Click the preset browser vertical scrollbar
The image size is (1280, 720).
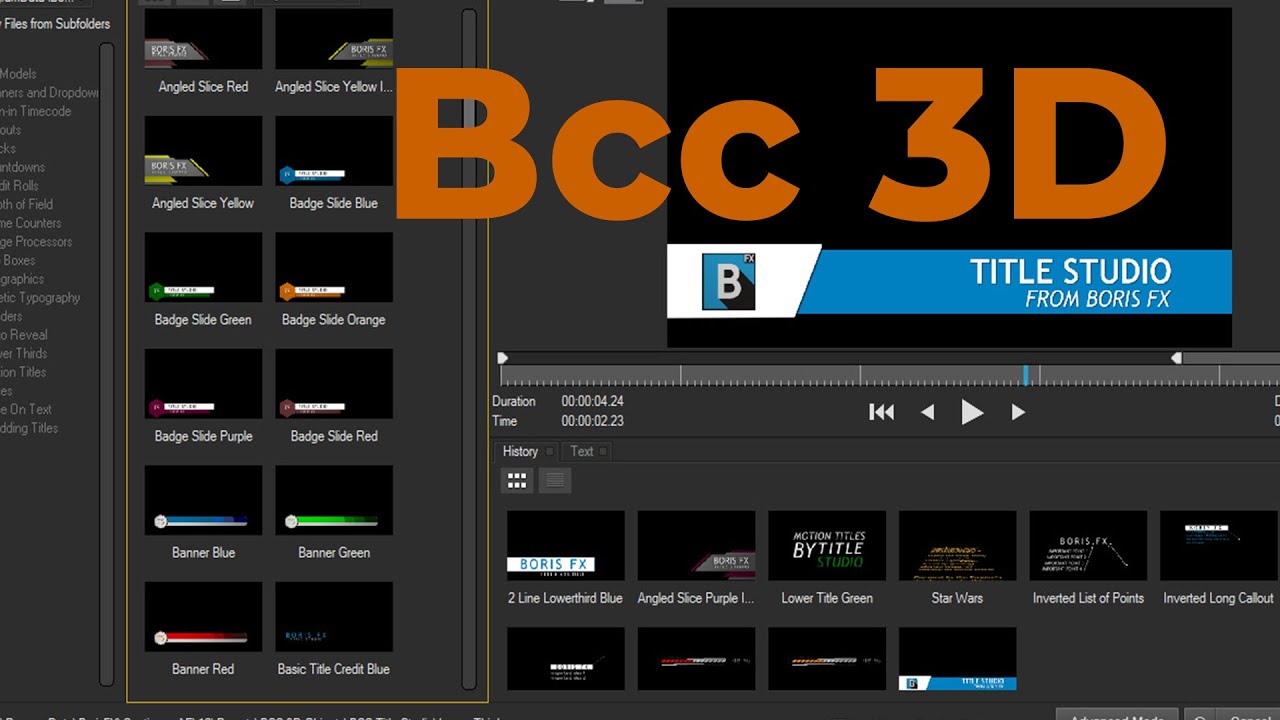(468, 350)
